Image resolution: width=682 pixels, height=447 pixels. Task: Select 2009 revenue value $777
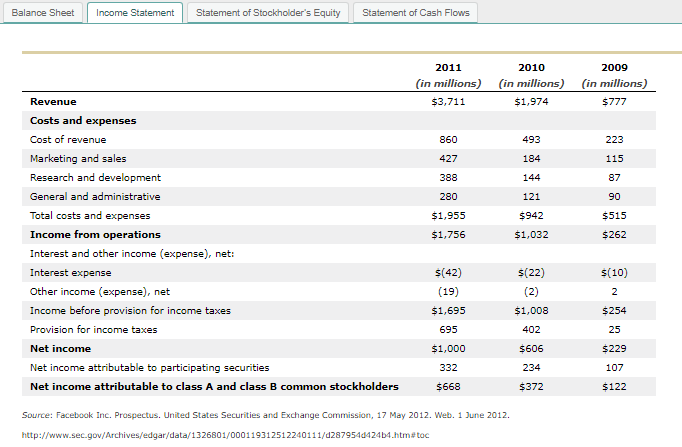[x=614, y=102]
